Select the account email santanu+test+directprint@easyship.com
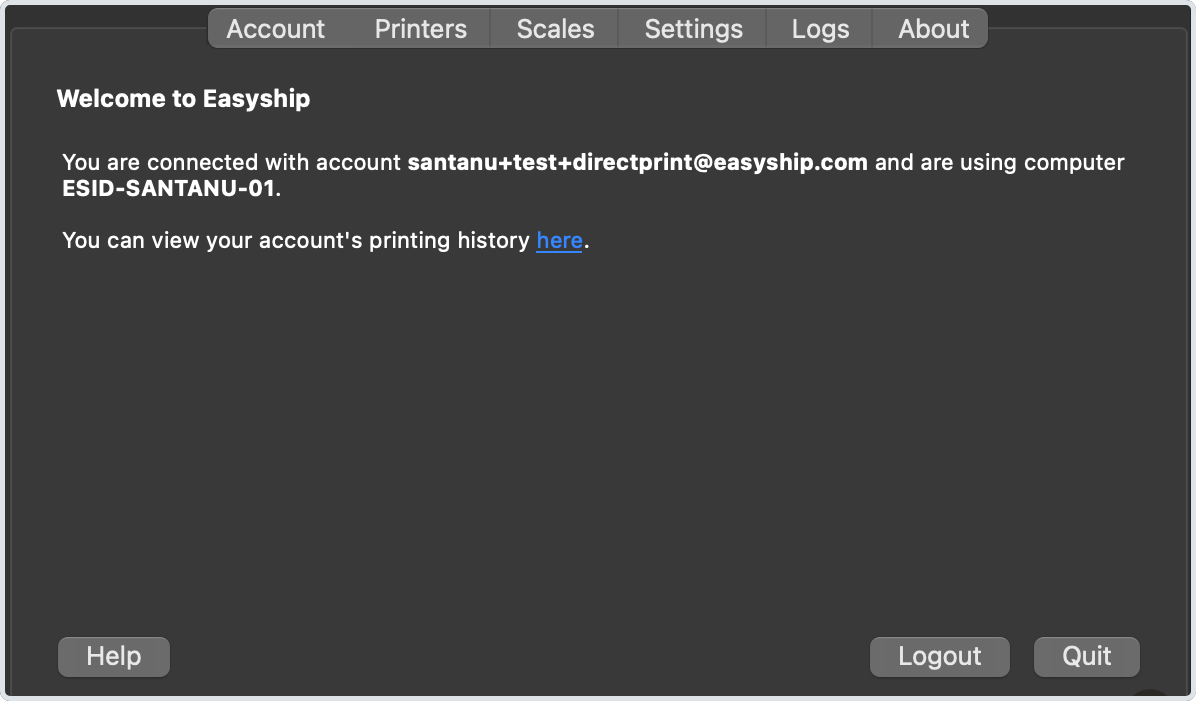 click(638, 162)
